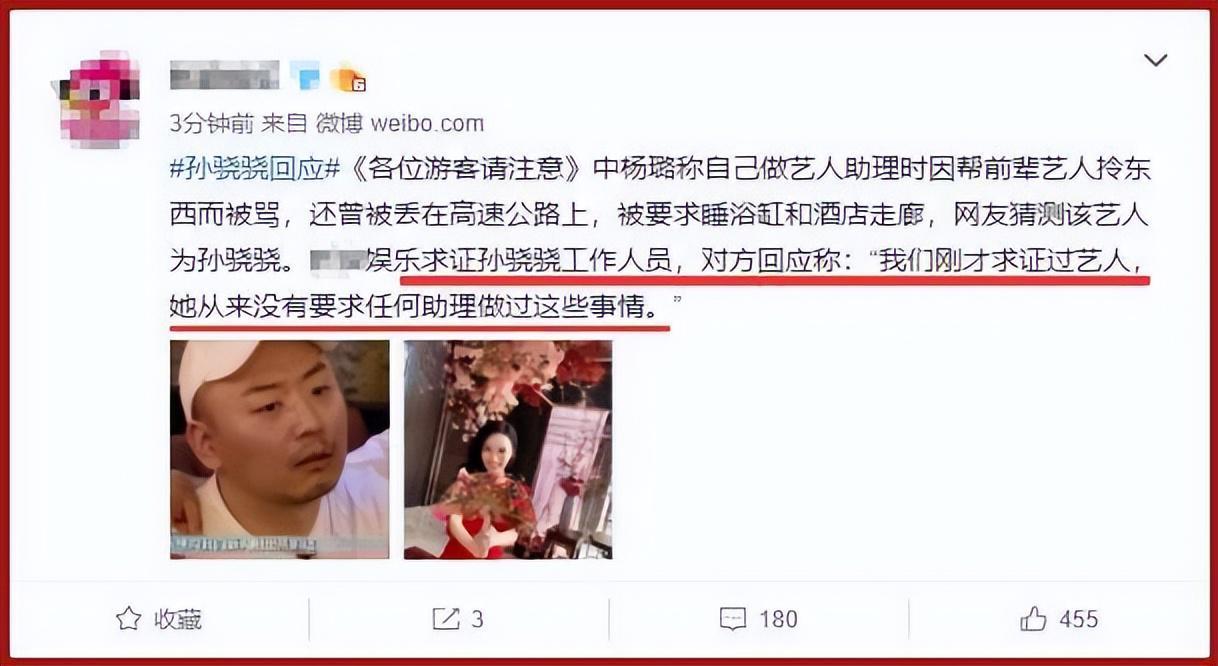Click the blue badge beside the username

(305, 75)
